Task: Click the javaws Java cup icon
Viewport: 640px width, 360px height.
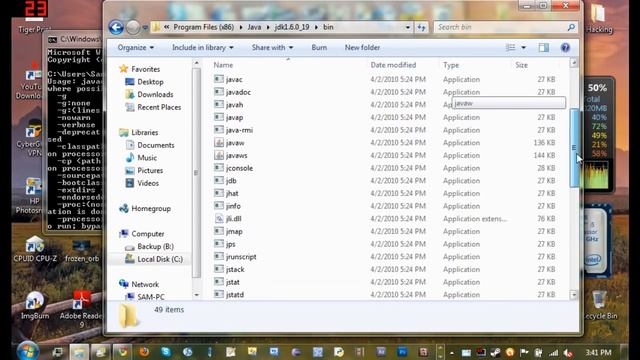Action: pyautogui.click(x=219, y=155)
